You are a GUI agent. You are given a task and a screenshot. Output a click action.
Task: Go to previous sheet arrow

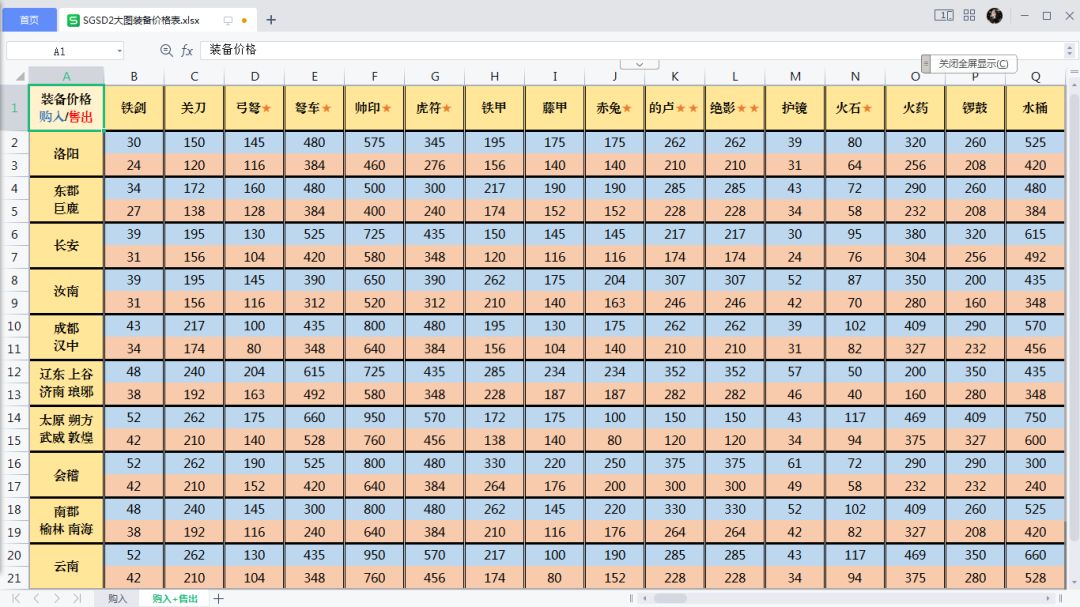[x=37, y=599]
